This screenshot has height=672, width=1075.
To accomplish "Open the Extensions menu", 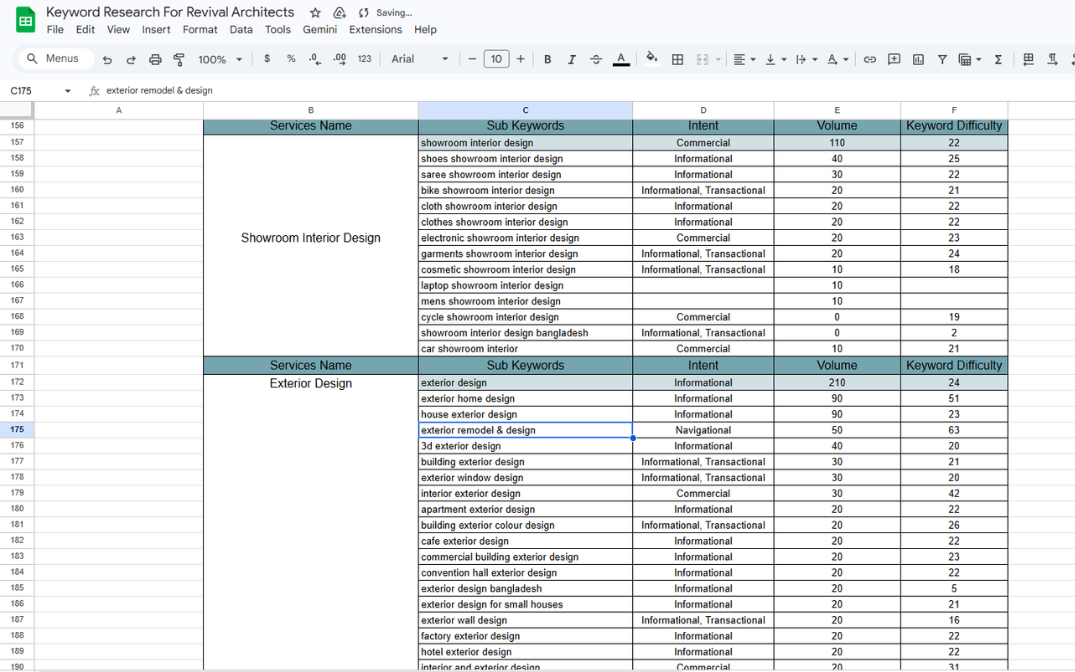I will pyautogui.click(x=375, y=30).
